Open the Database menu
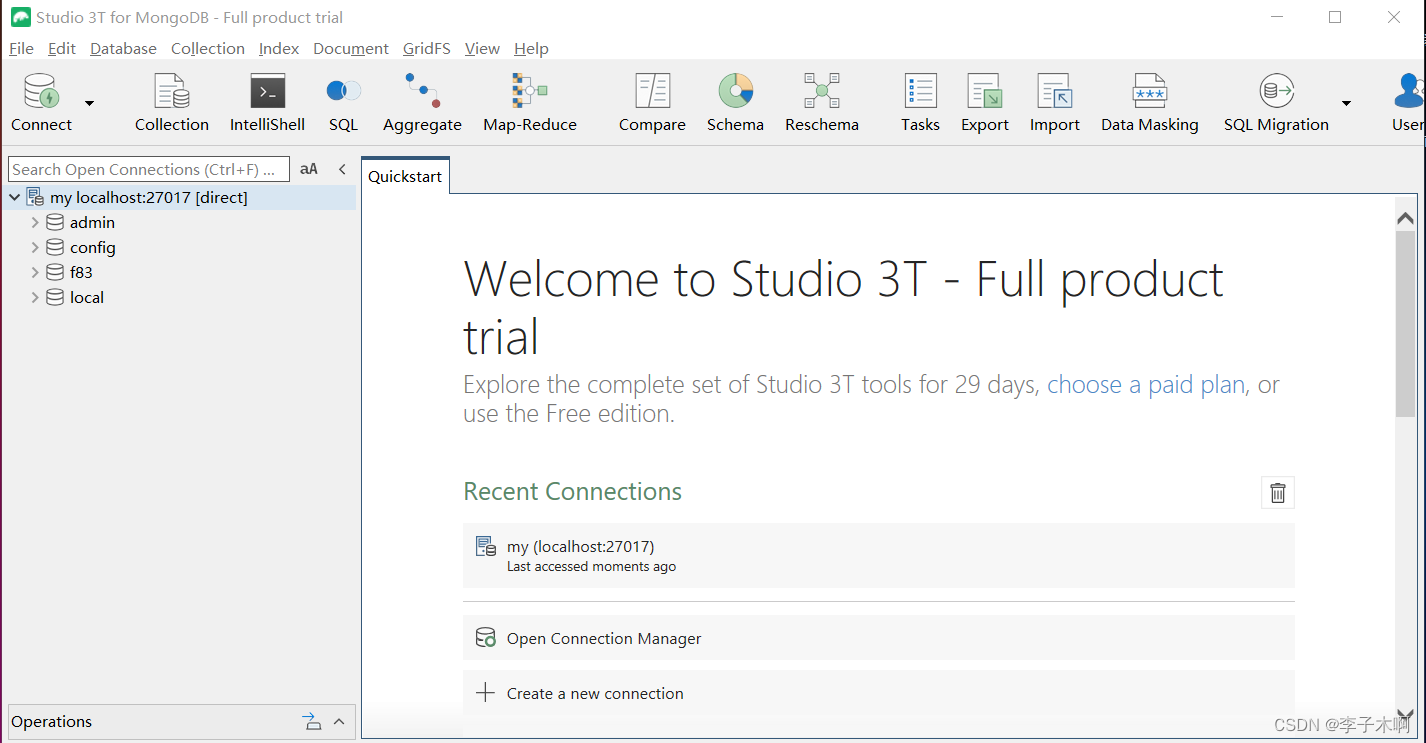Screen dimensions: 1426x743 click(123, 48)
